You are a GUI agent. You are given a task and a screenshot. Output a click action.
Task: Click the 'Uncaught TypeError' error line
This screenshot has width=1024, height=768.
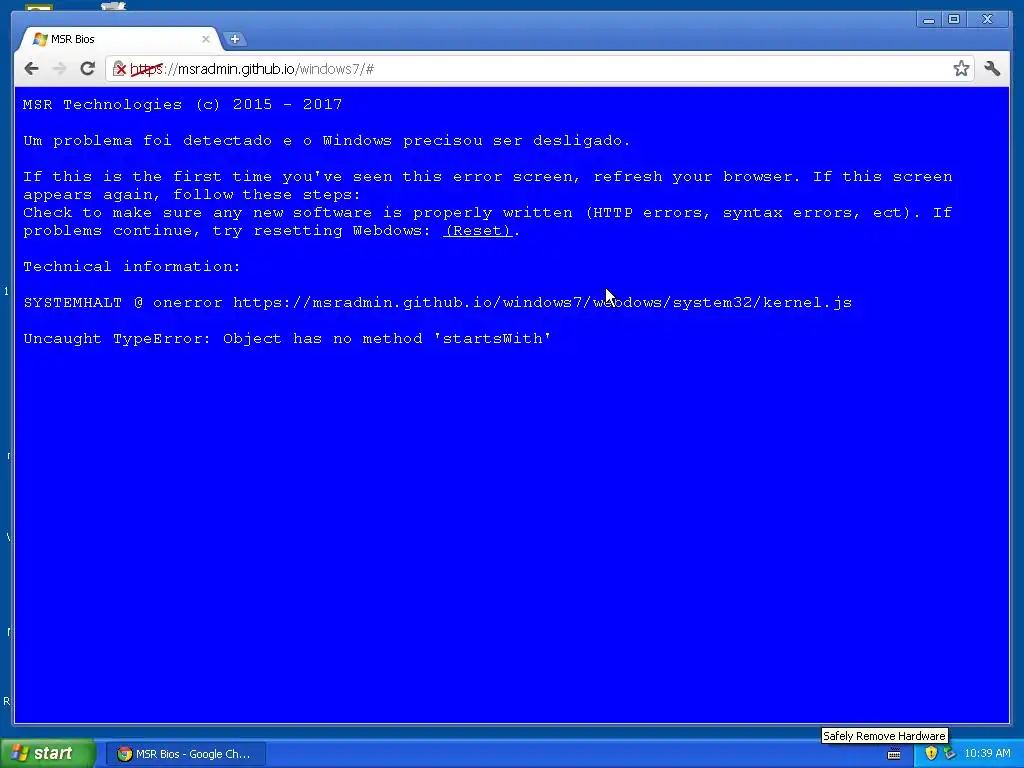coord(287,338)
